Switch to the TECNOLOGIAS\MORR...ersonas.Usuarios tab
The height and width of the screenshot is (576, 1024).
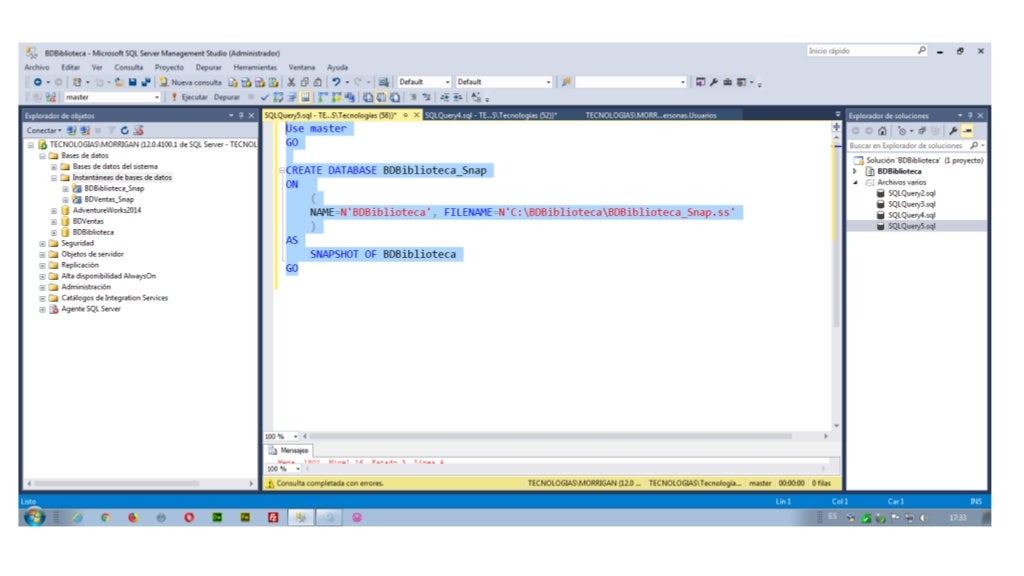click(x=651, y=116)
